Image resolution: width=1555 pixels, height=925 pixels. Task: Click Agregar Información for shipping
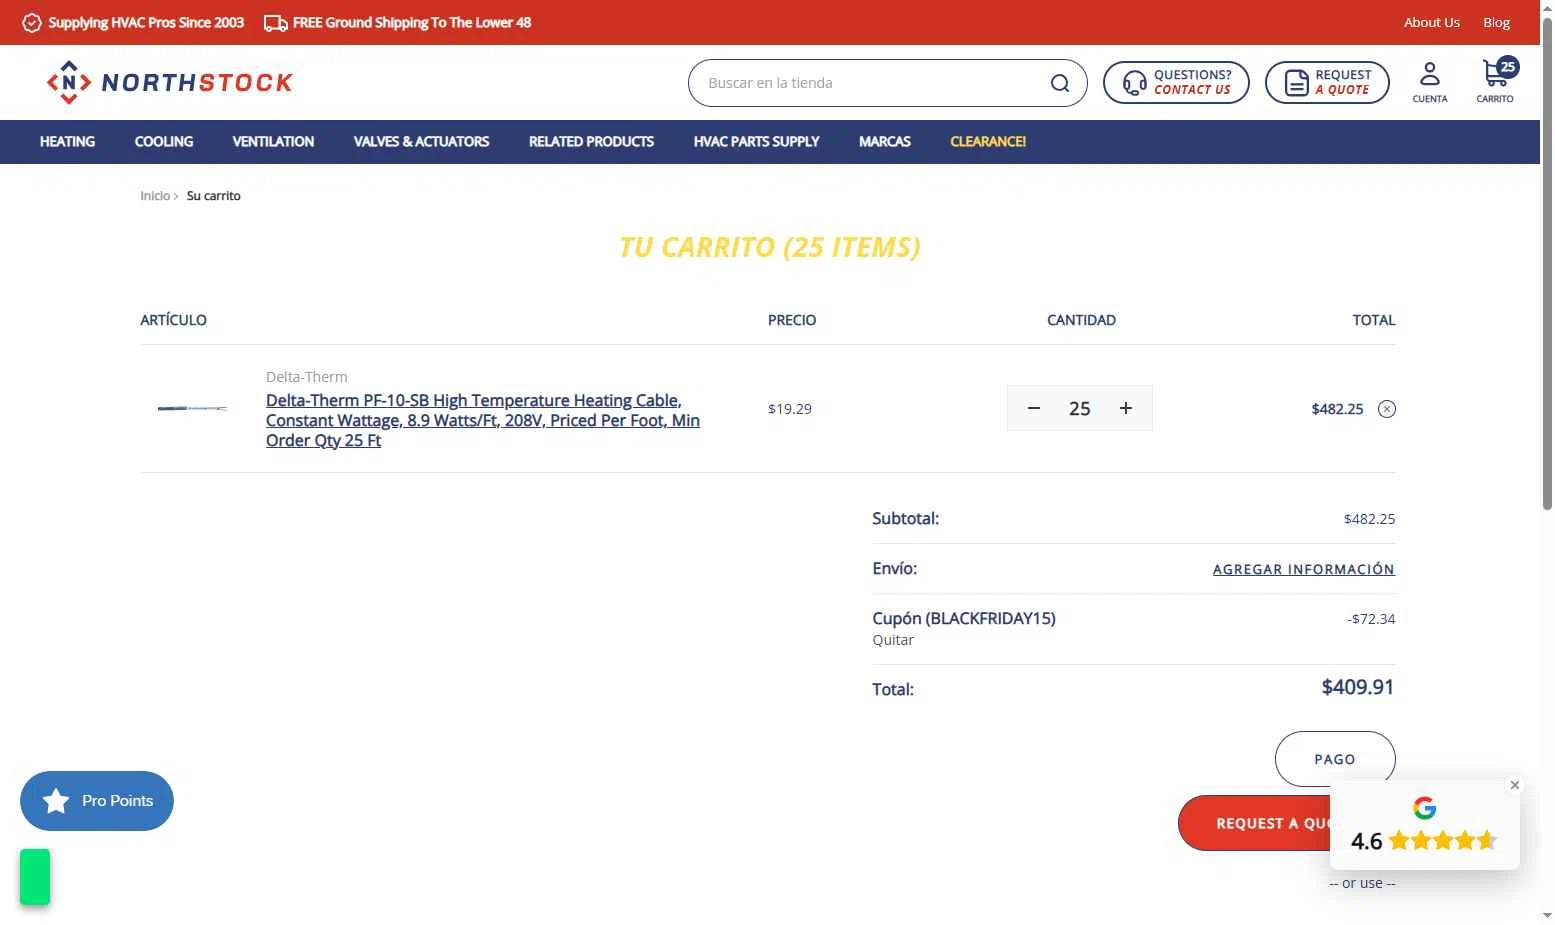tap(1304, 569)
